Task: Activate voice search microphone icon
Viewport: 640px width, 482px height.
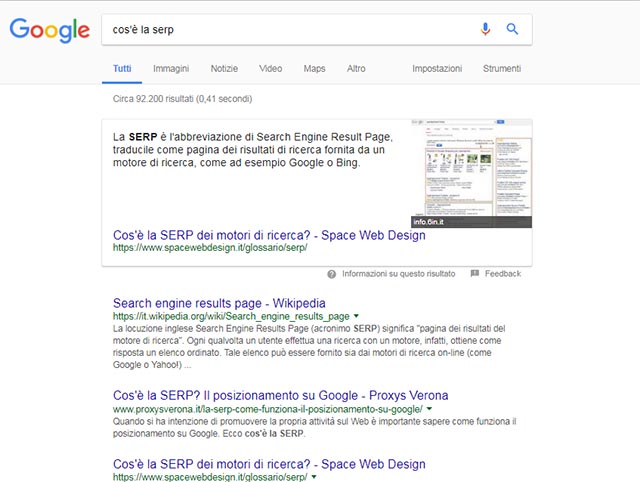Action: coord(485,29)
